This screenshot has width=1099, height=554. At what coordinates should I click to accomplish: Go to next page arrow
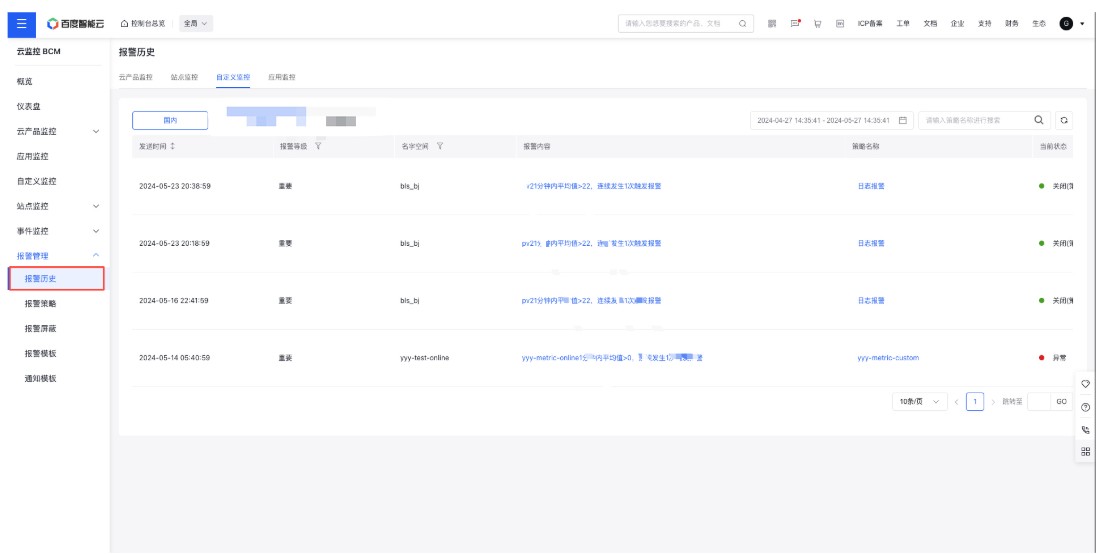click(993, 402)
